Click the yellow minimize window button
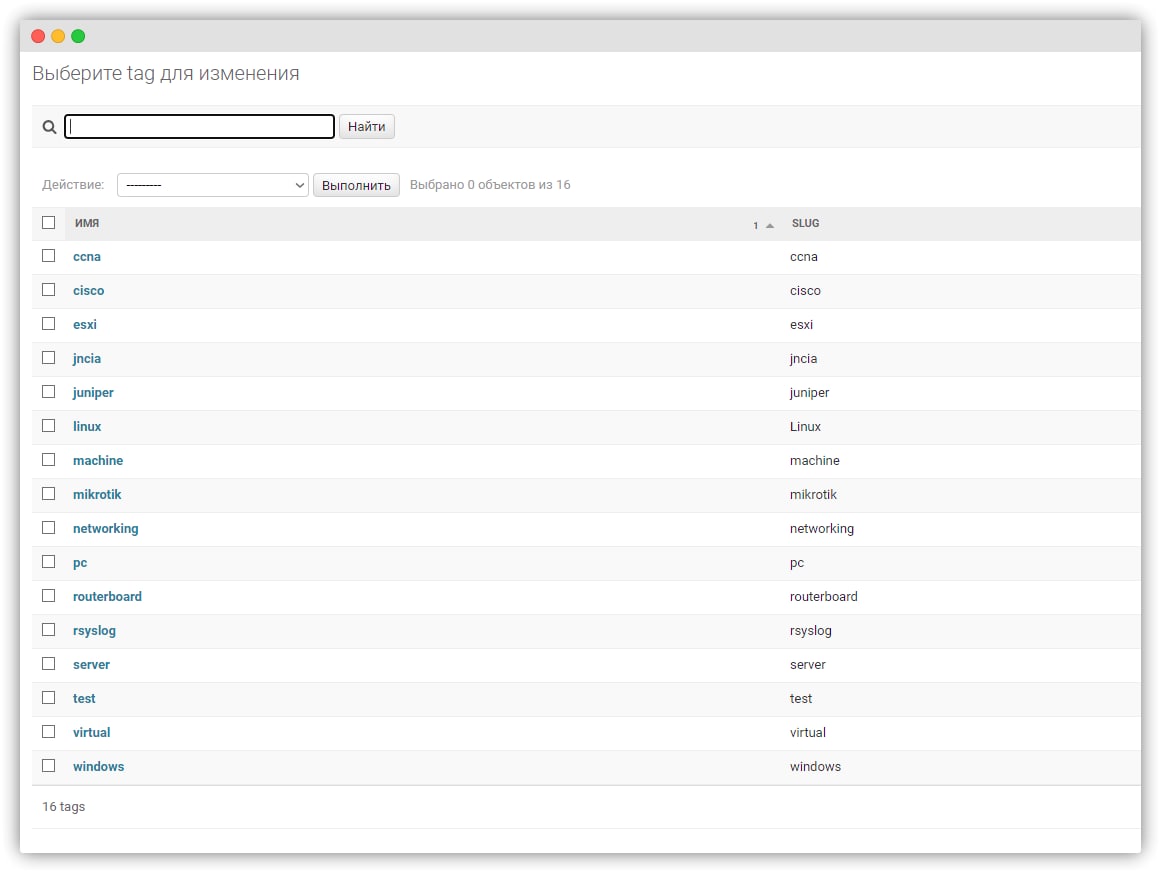The height and width of the screenshot is (873, 1161). tap(58, 36)
